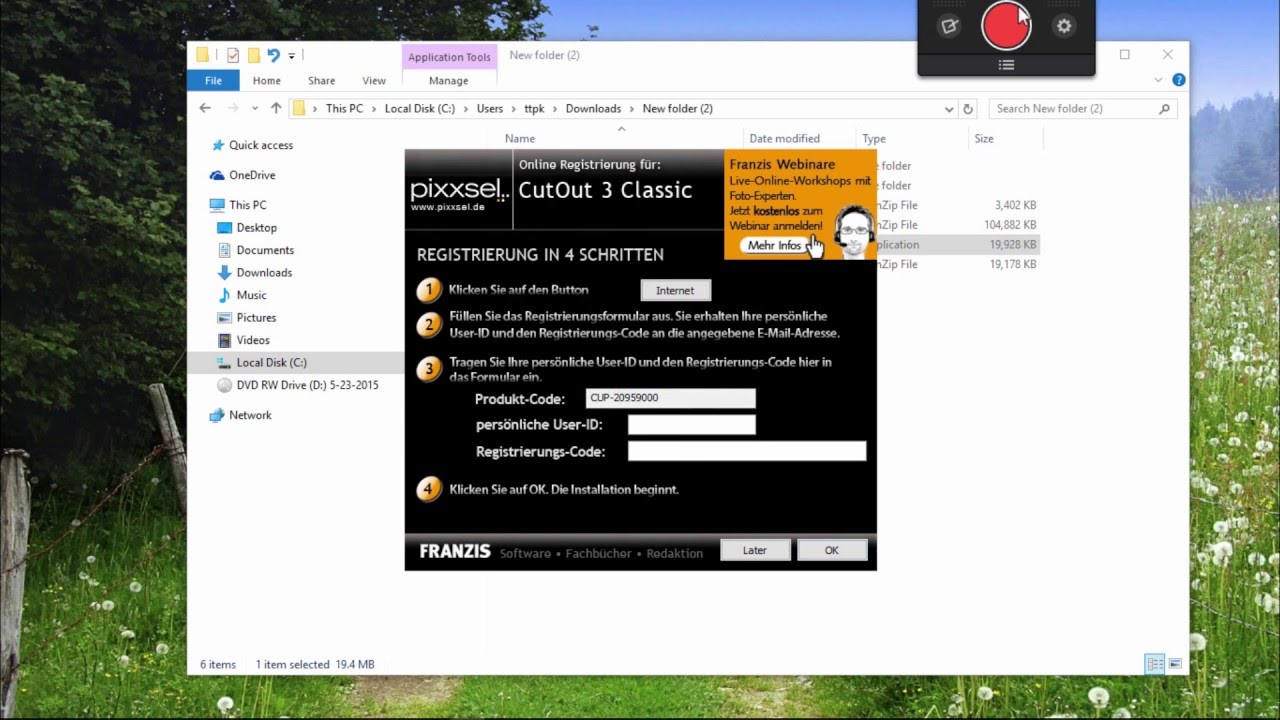Click the Later button
Viewport: 1280px width, 720px height.
tap(755, 550)
